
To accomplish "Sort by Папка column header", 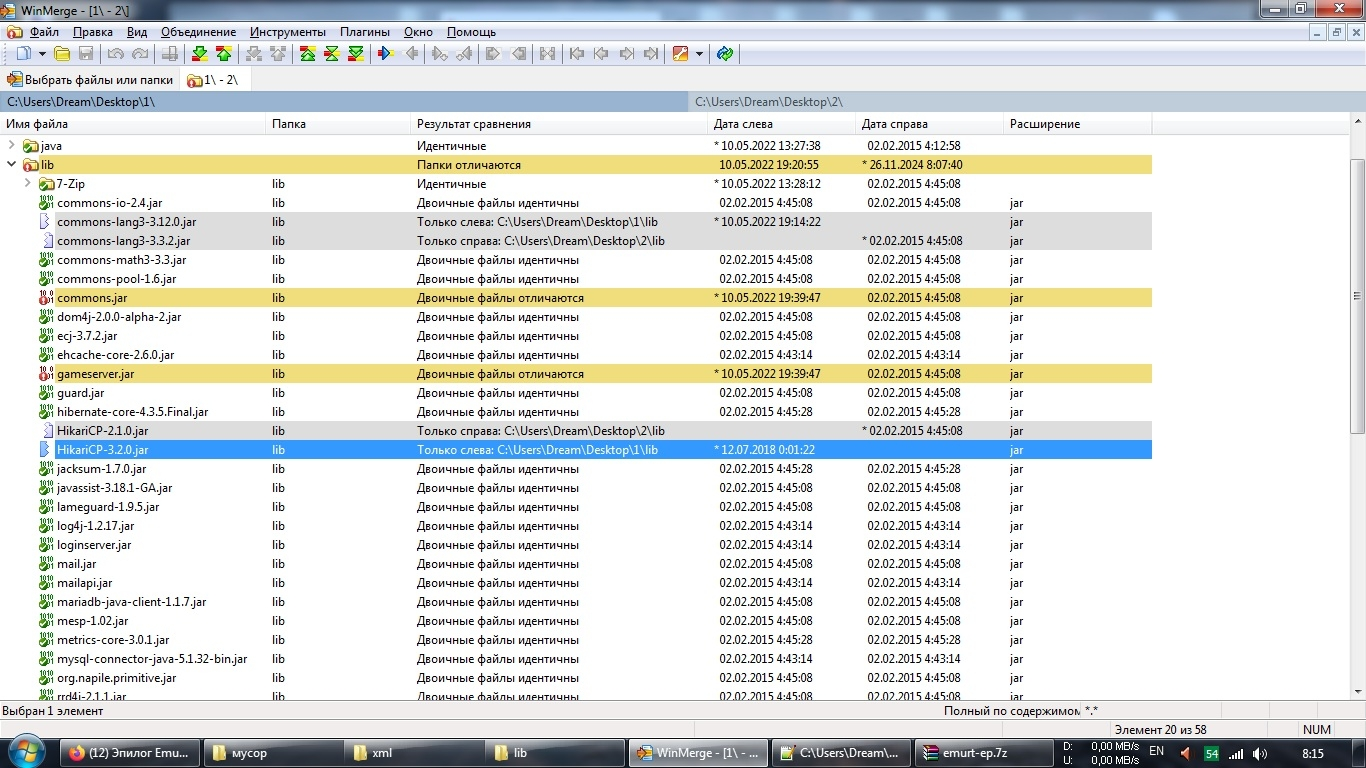I will pos(339,124).
